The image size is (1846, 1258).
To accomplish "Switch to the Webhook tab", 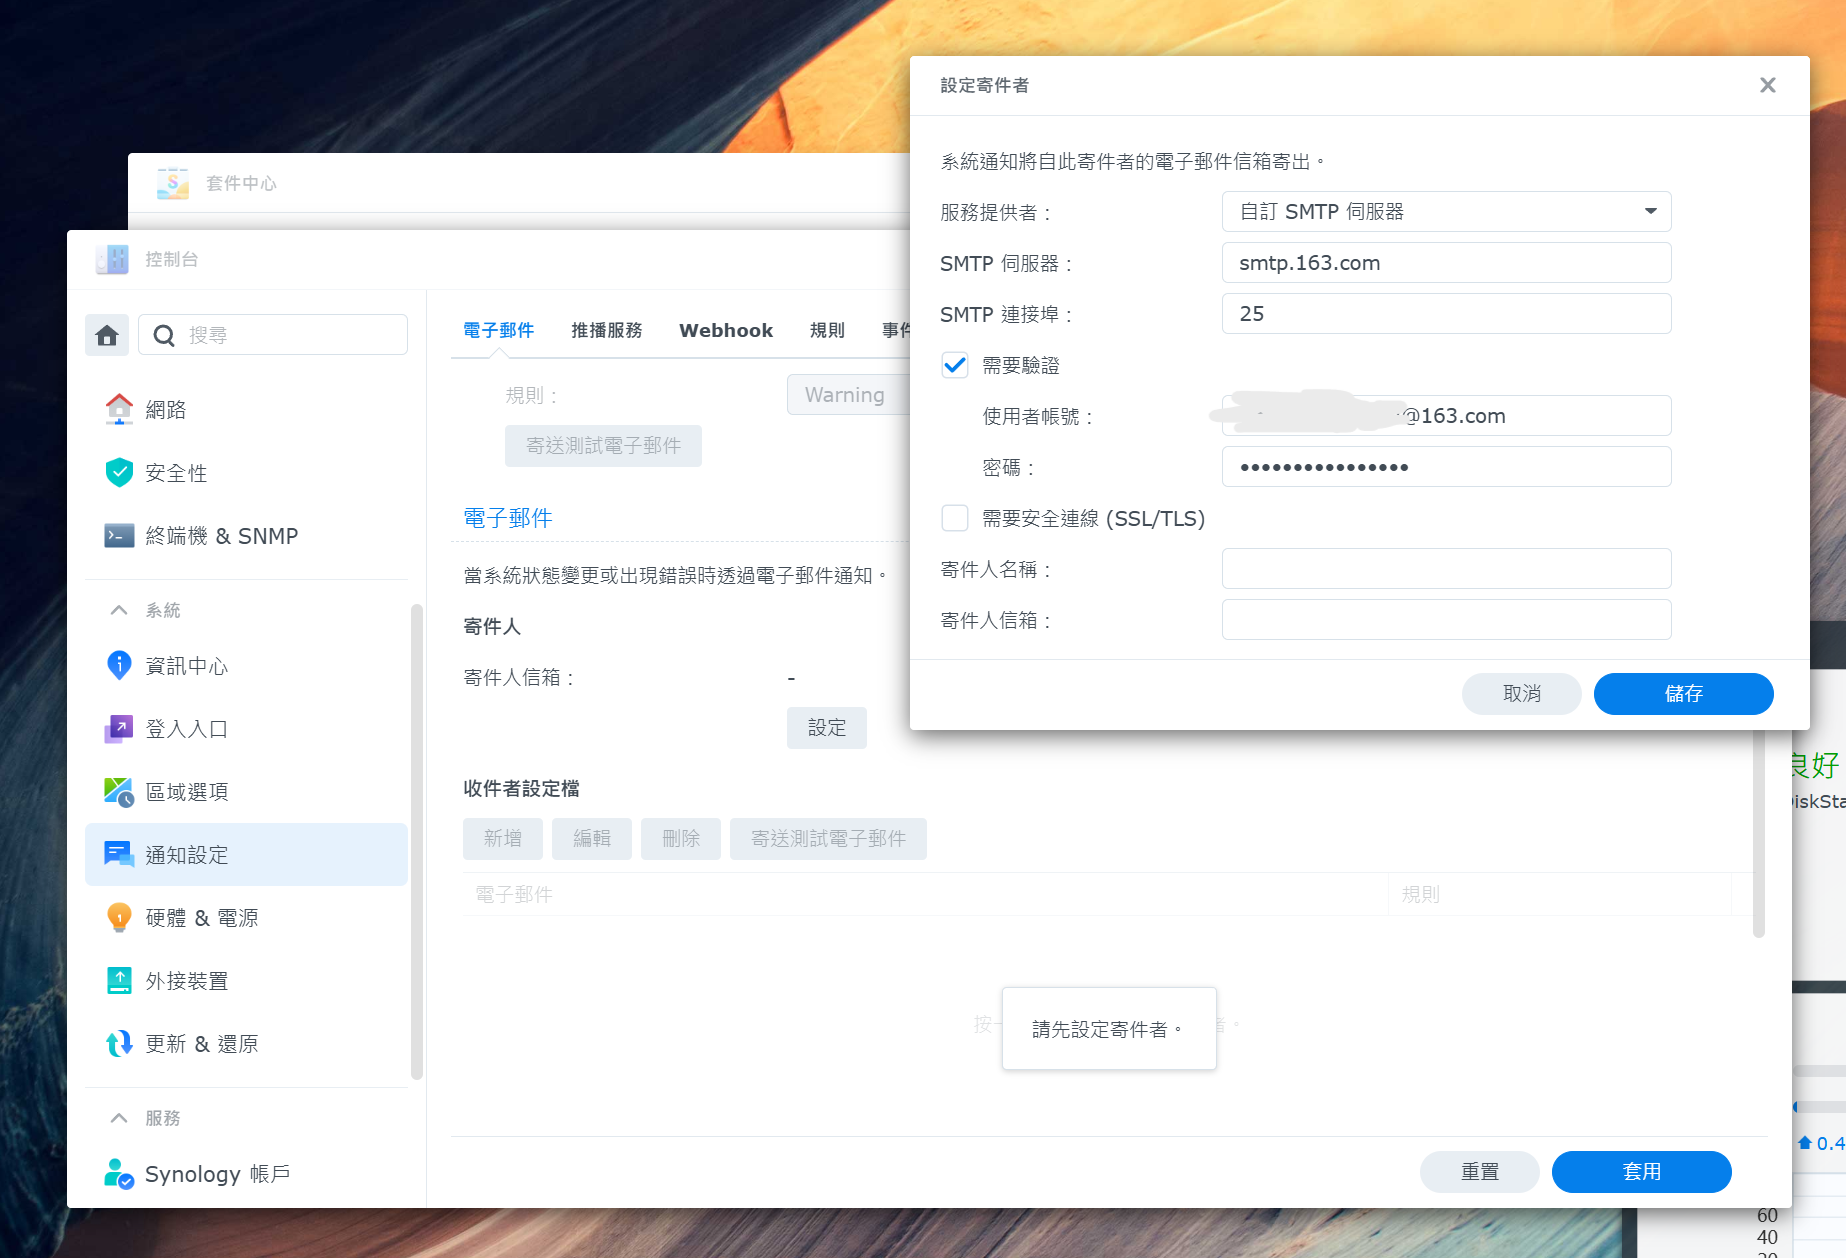I will tap(725, 330).
